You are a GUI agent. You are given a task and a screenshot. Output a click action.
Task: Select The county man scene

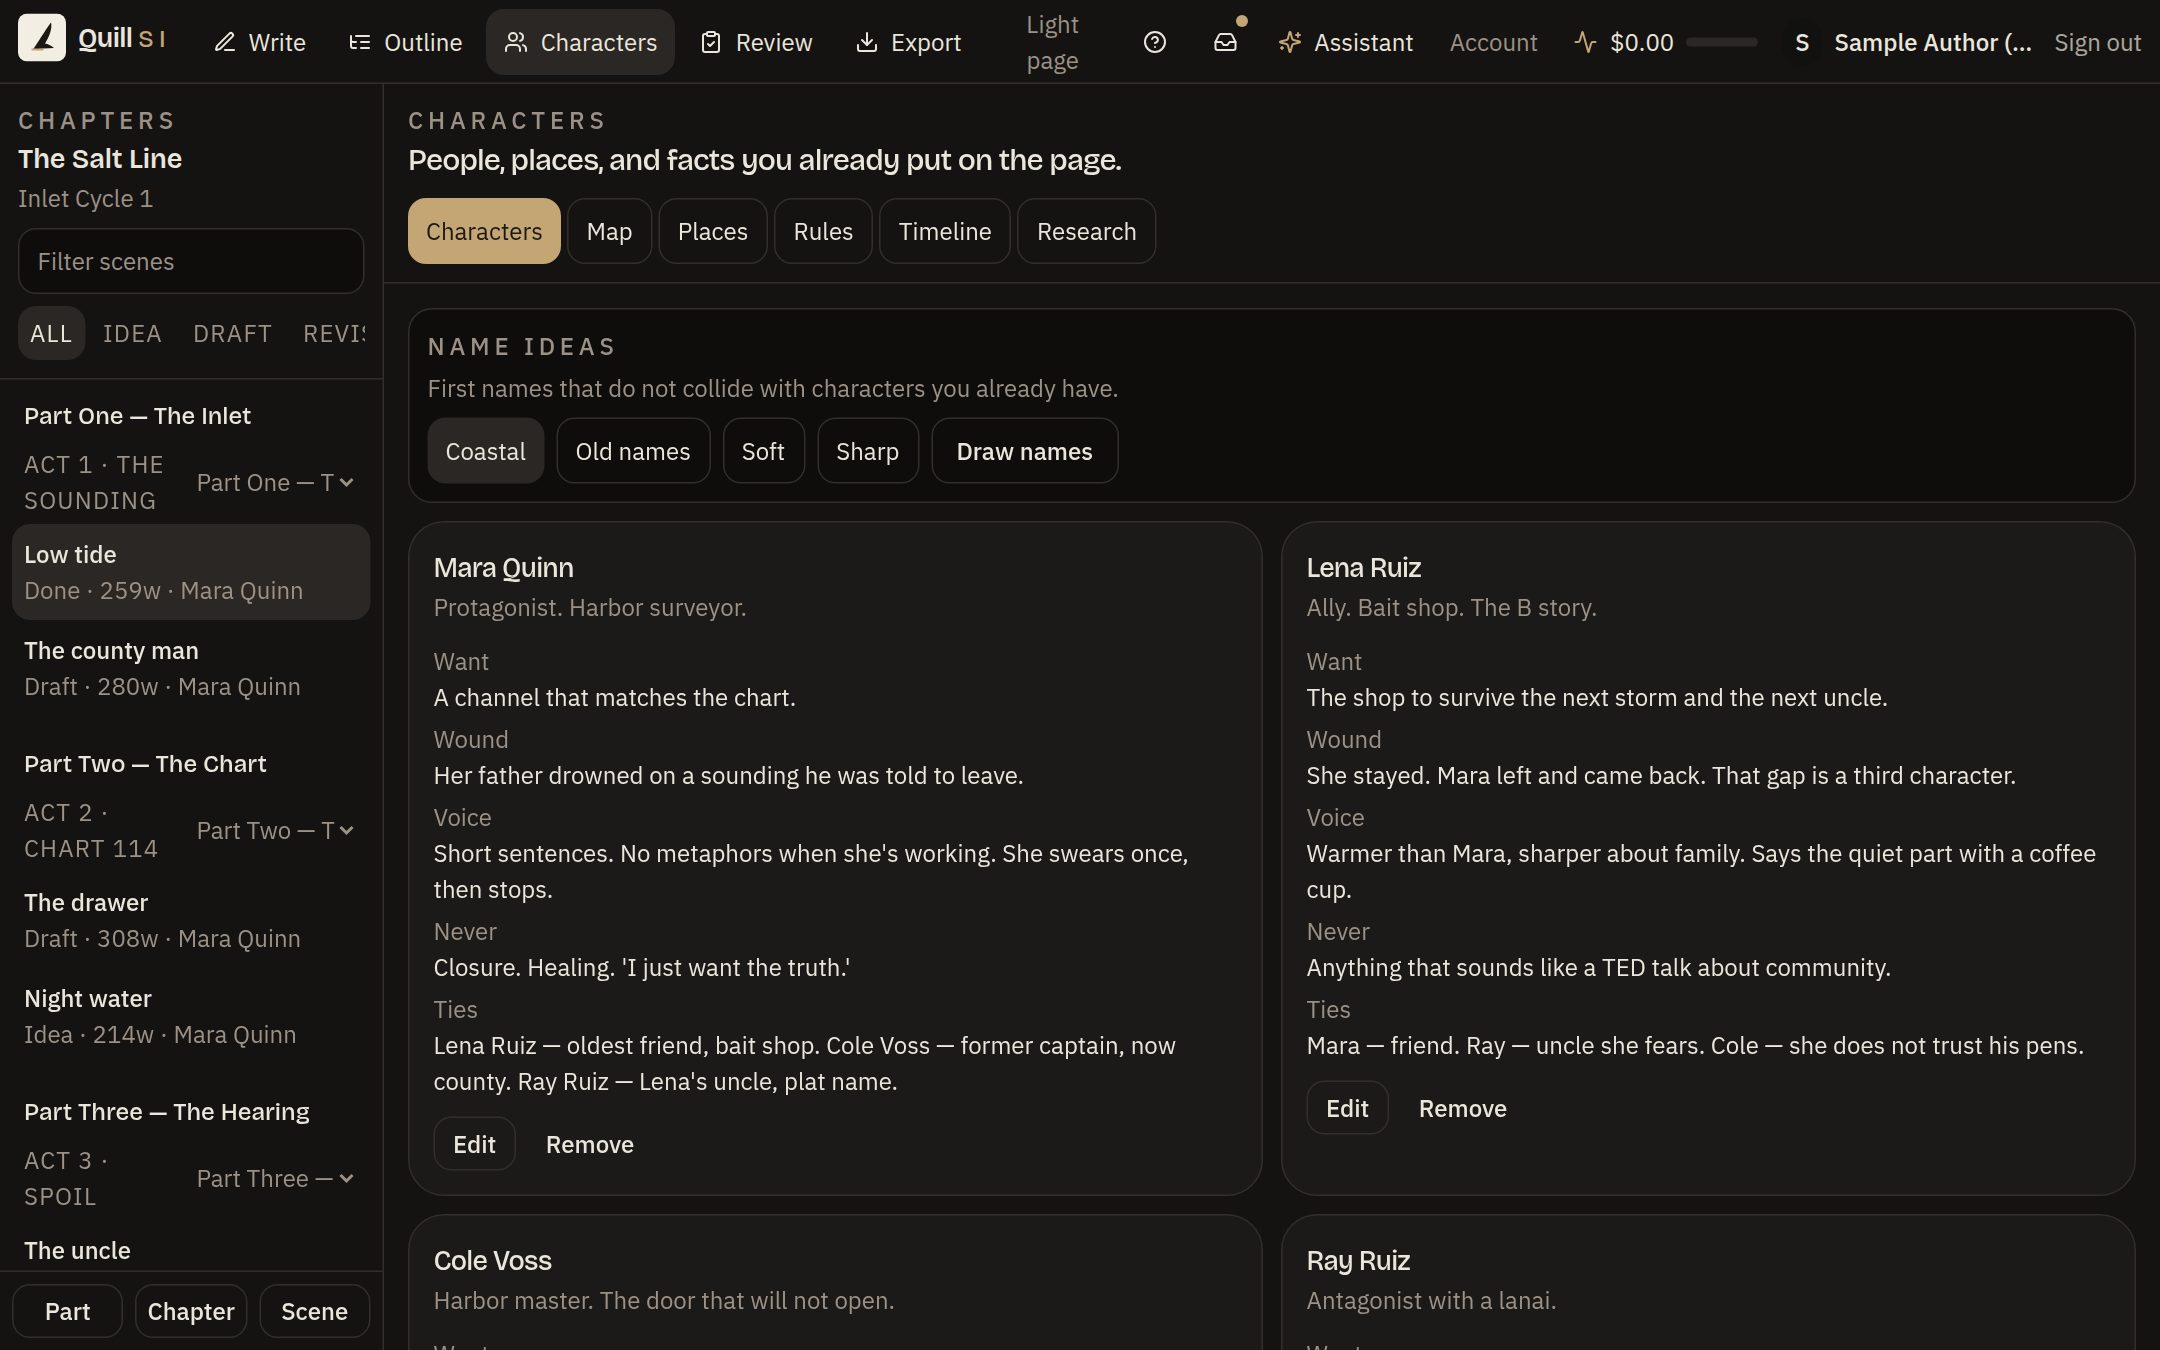(191, 668)
